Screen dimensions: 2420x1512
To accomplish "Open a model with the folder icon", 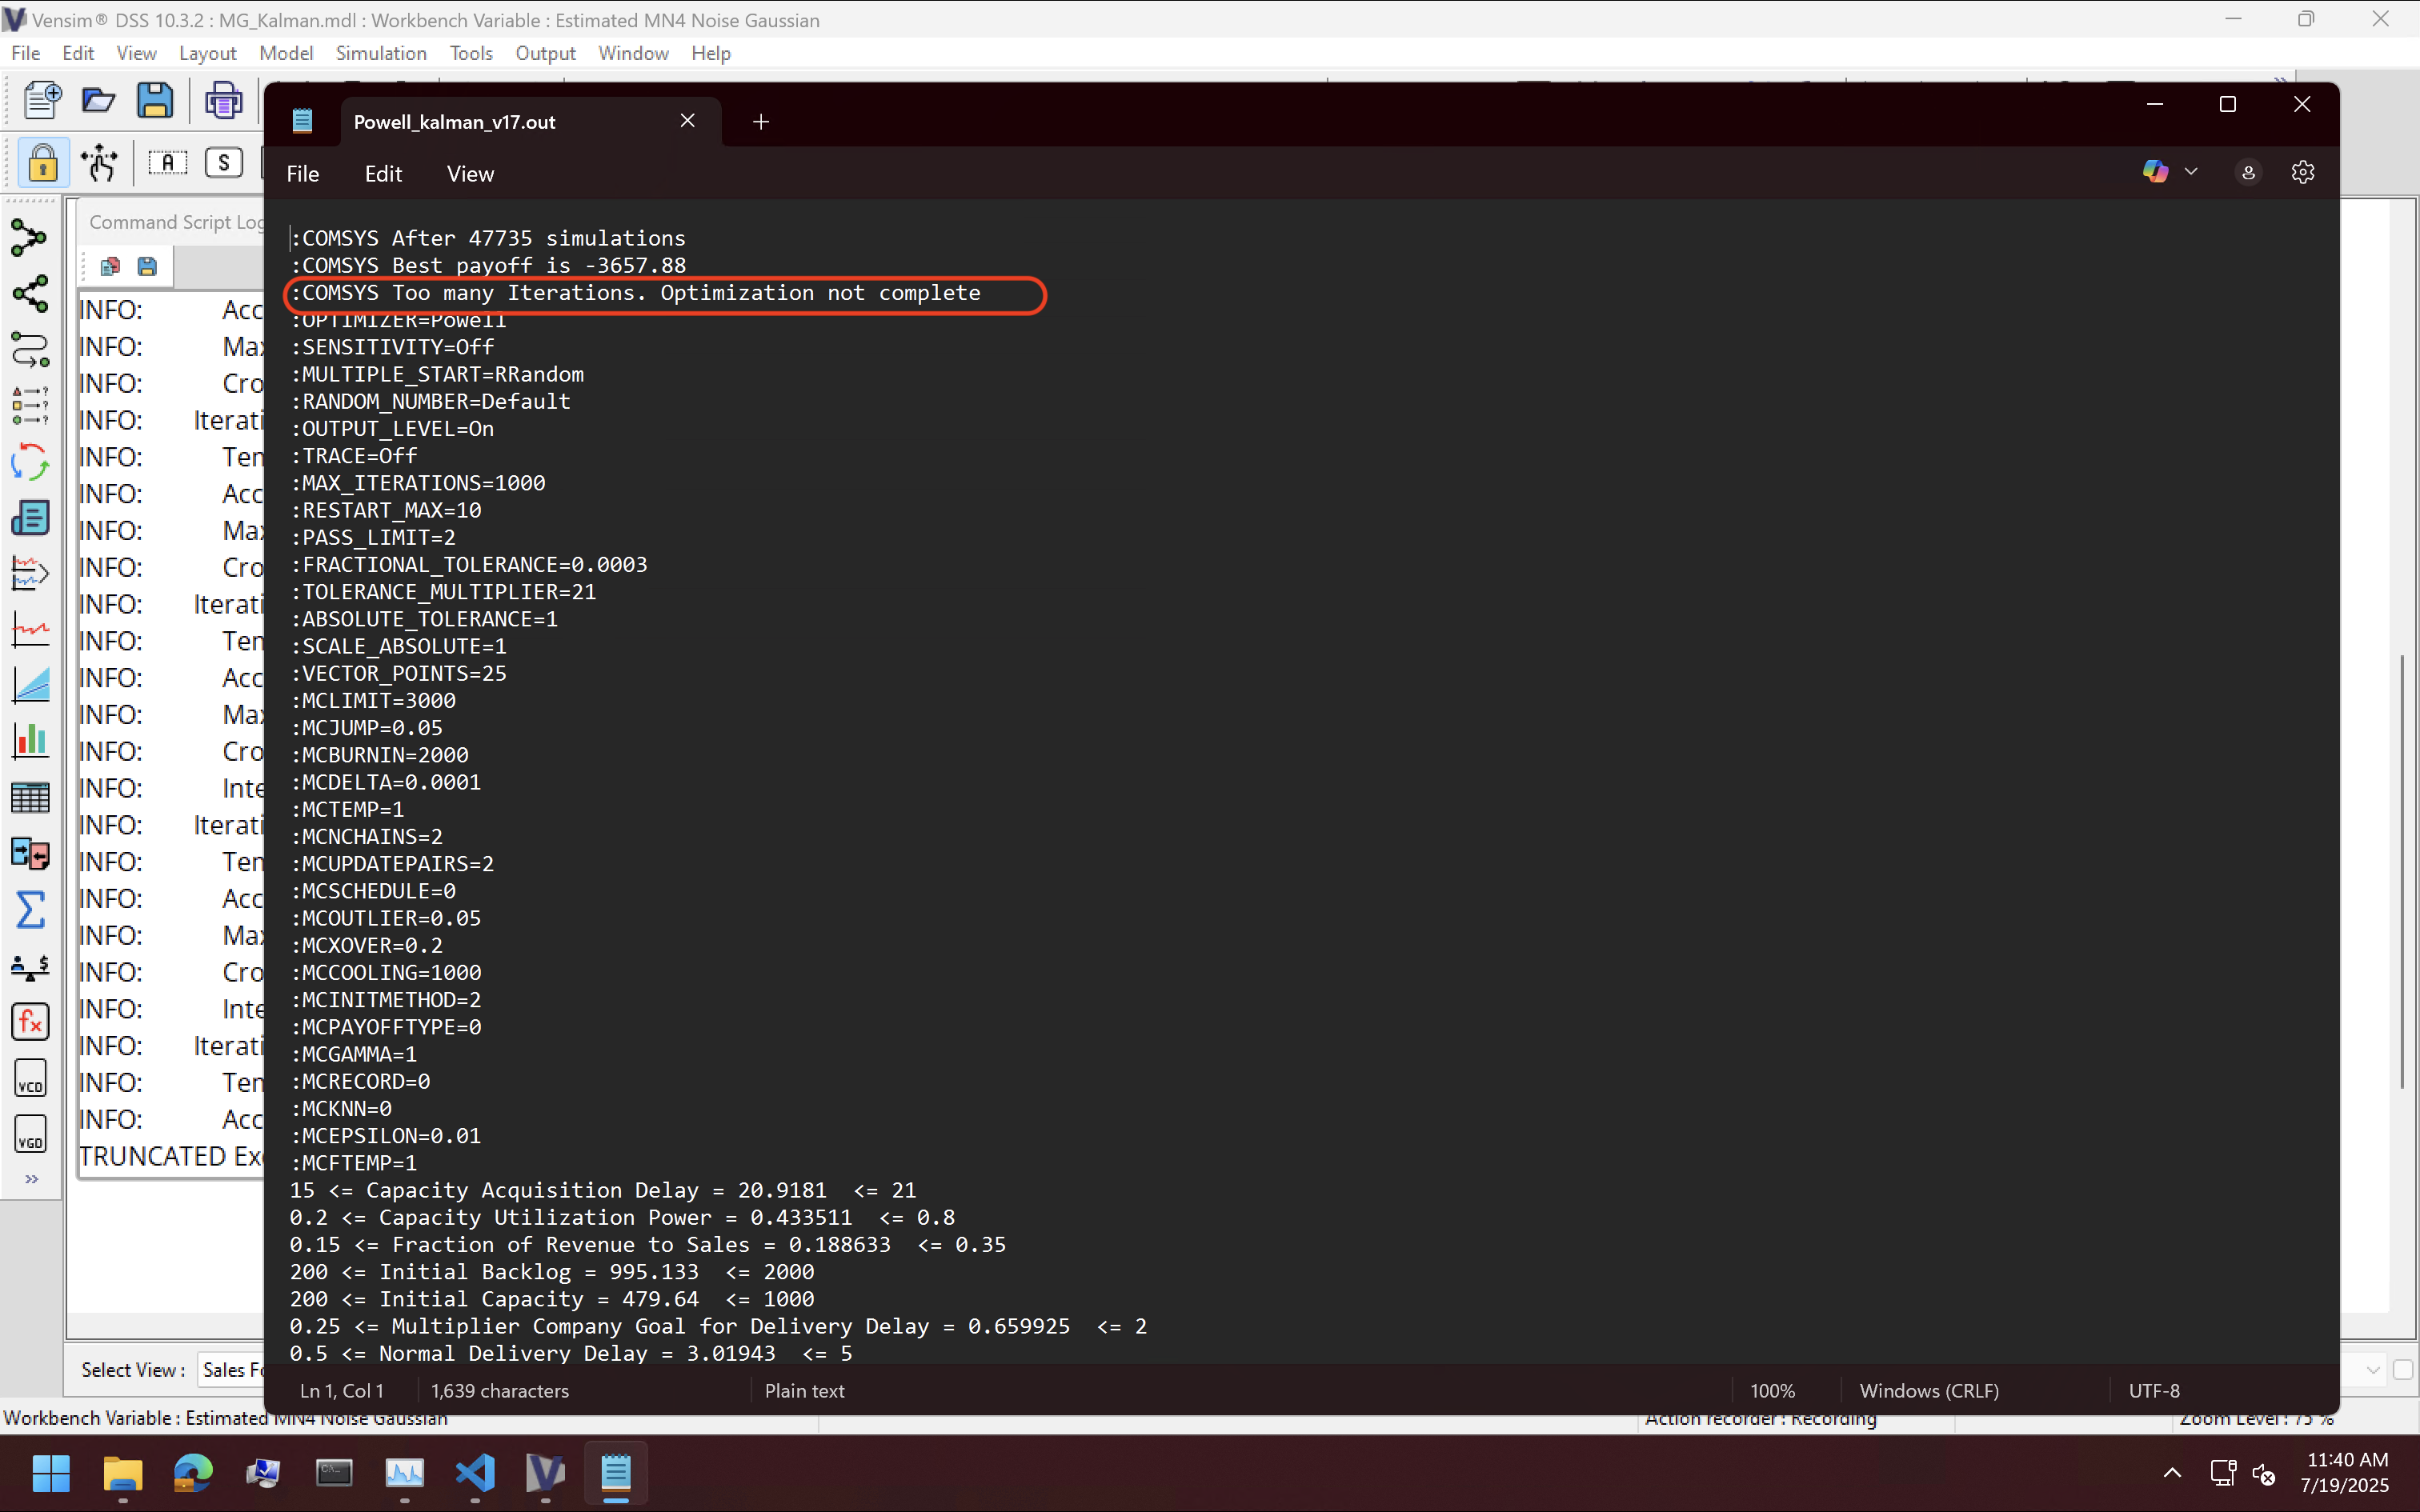I will [98, 100].
